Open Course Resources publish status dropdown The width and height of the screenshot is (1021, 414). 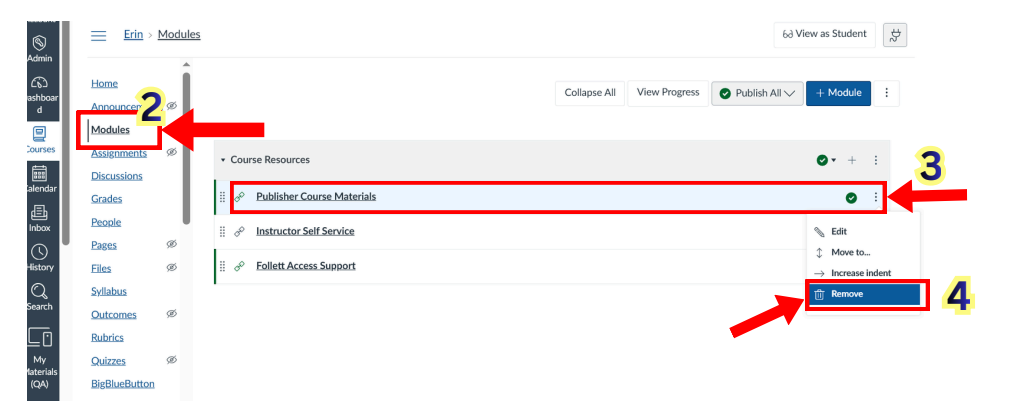point(827,160)
